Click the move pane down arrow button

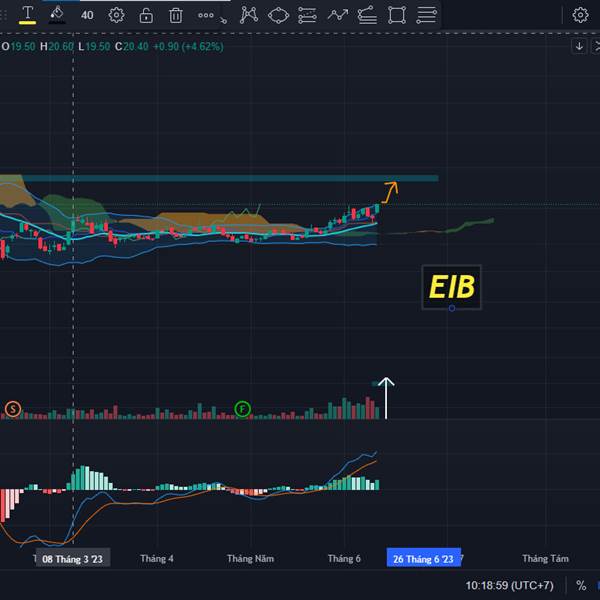tap(579, 46)
